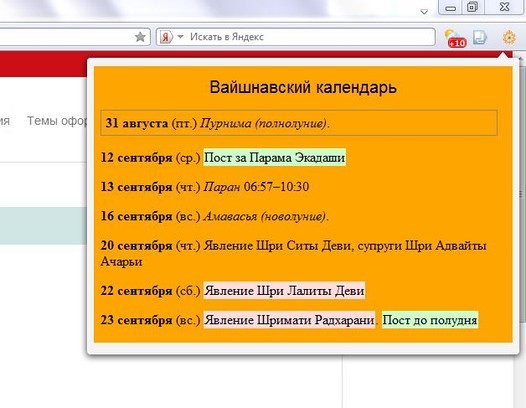Viewport: 526px width, 408px height.
Task: Click the Yandex search engine logo
Action: [166, 37]
